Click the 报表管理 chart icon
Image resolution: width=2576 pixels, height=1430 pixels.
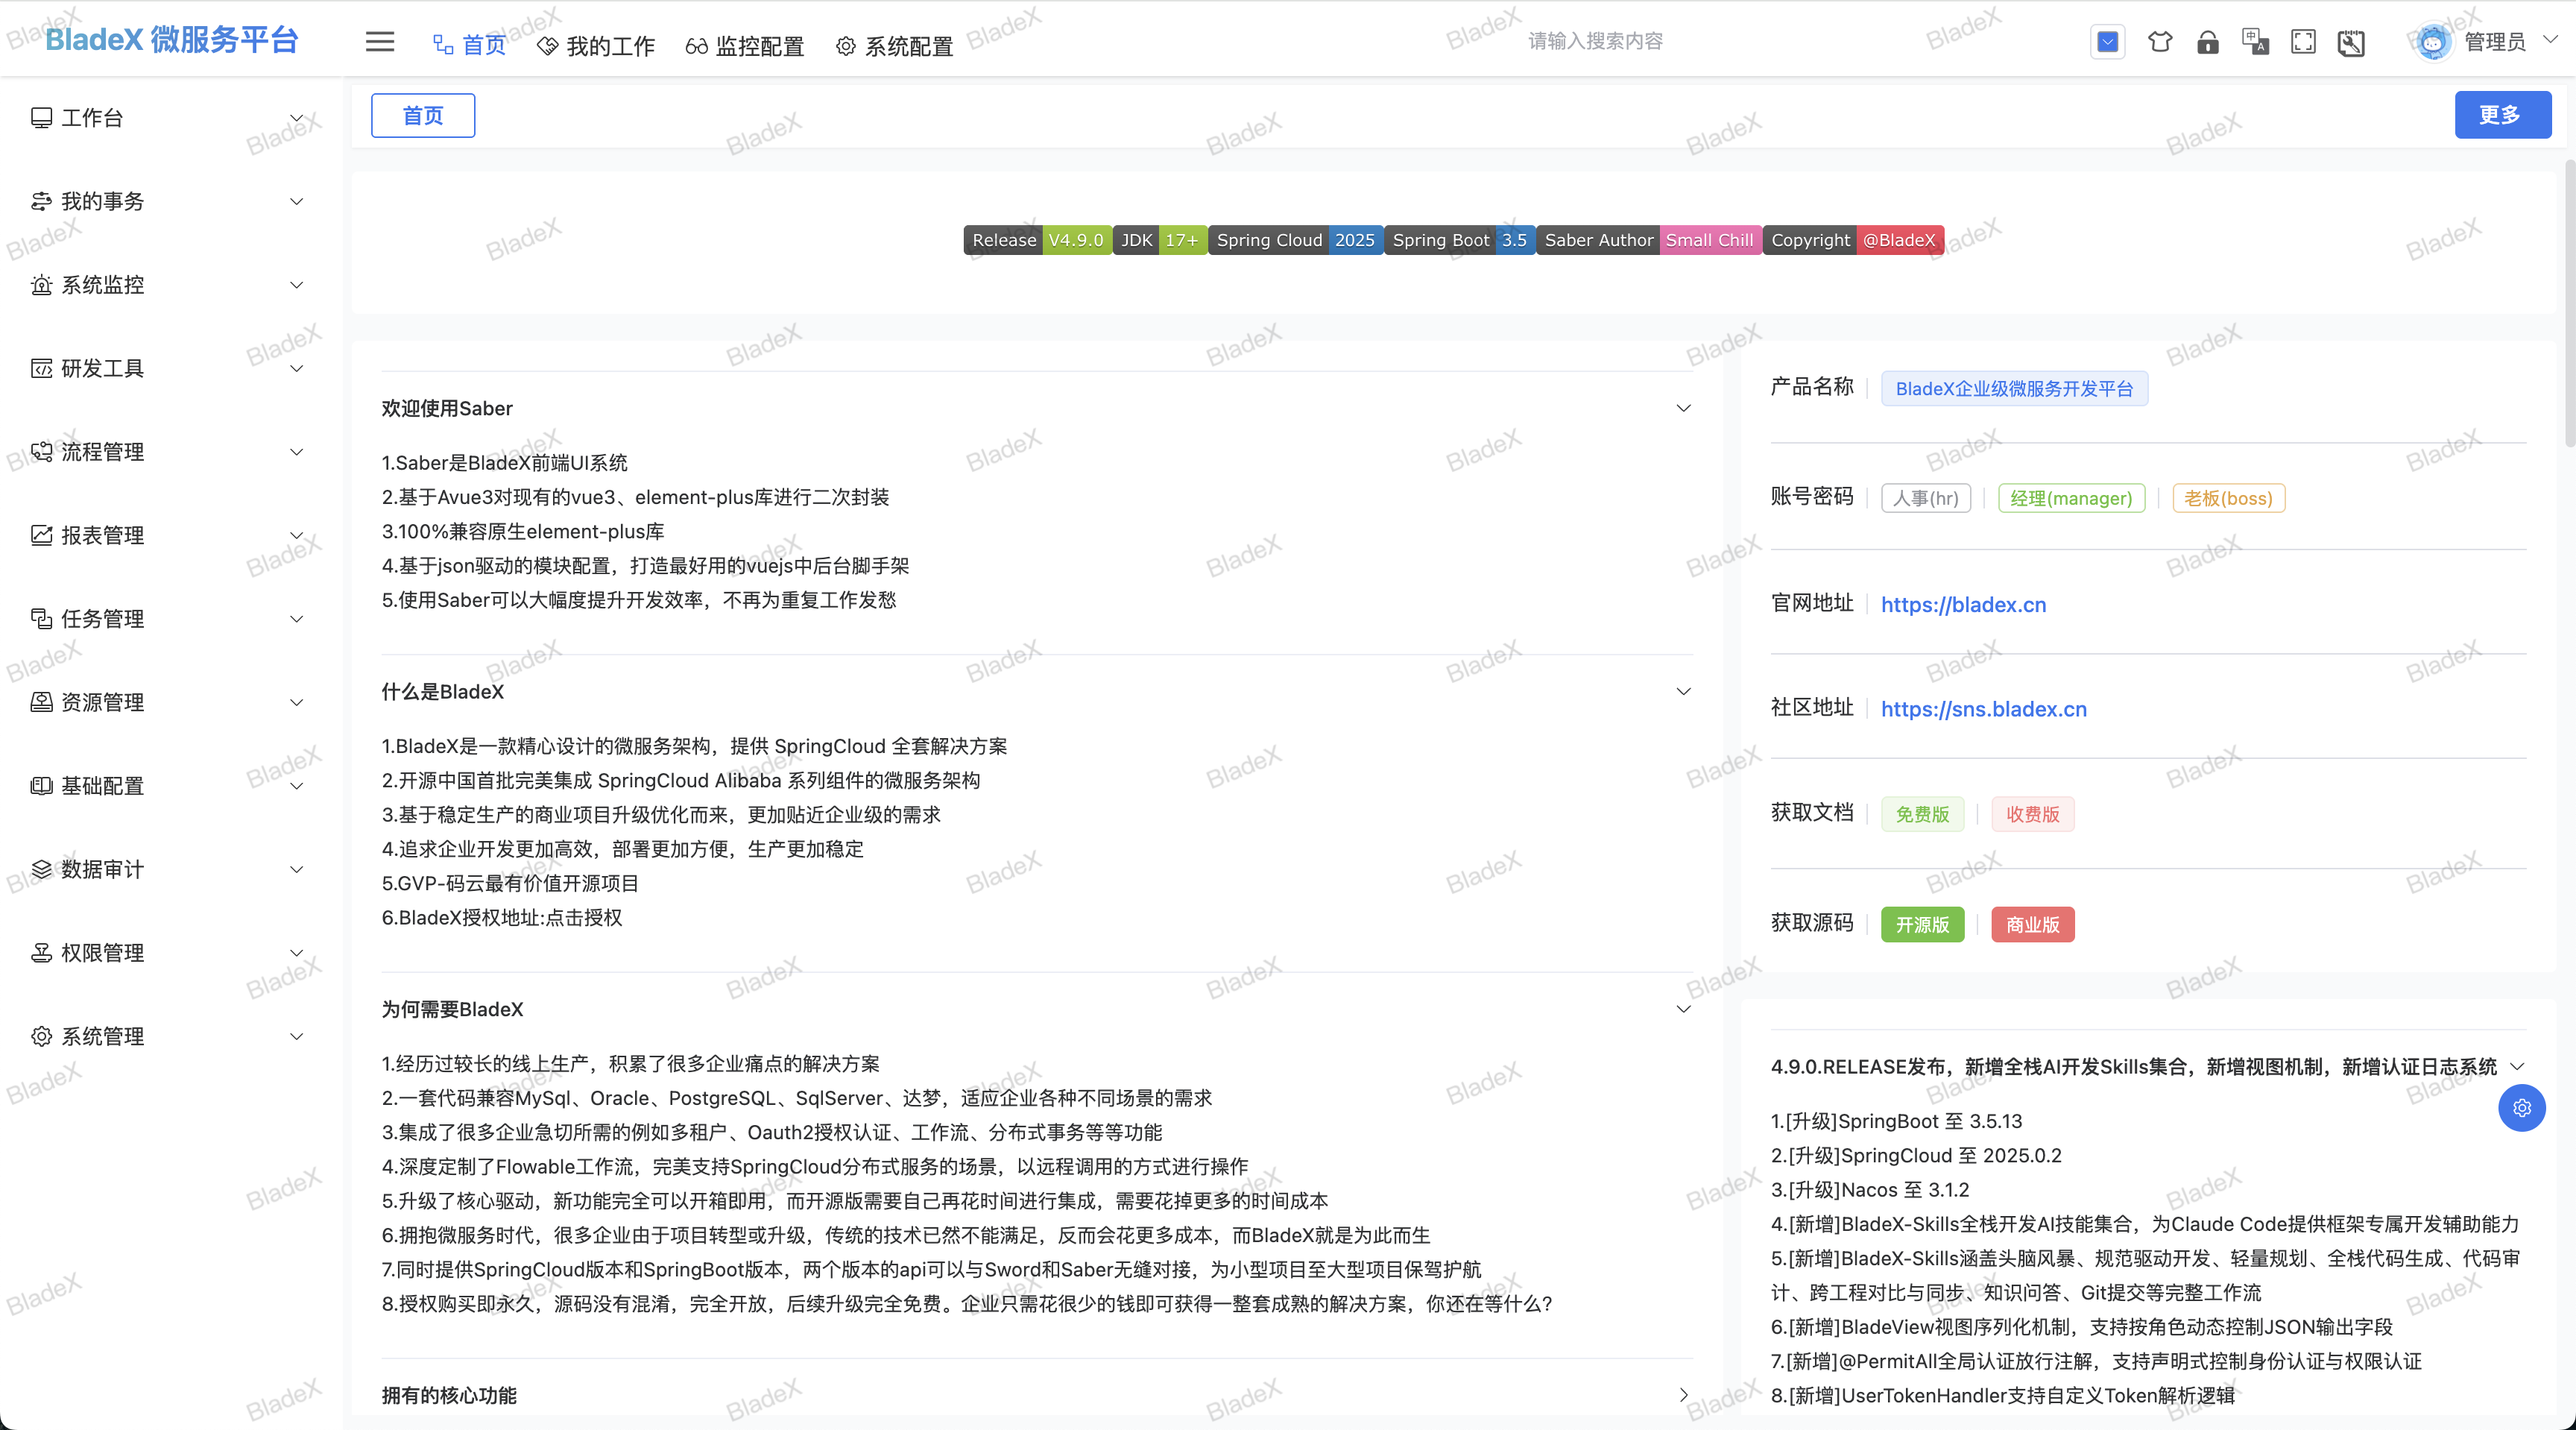coord(41,535)
